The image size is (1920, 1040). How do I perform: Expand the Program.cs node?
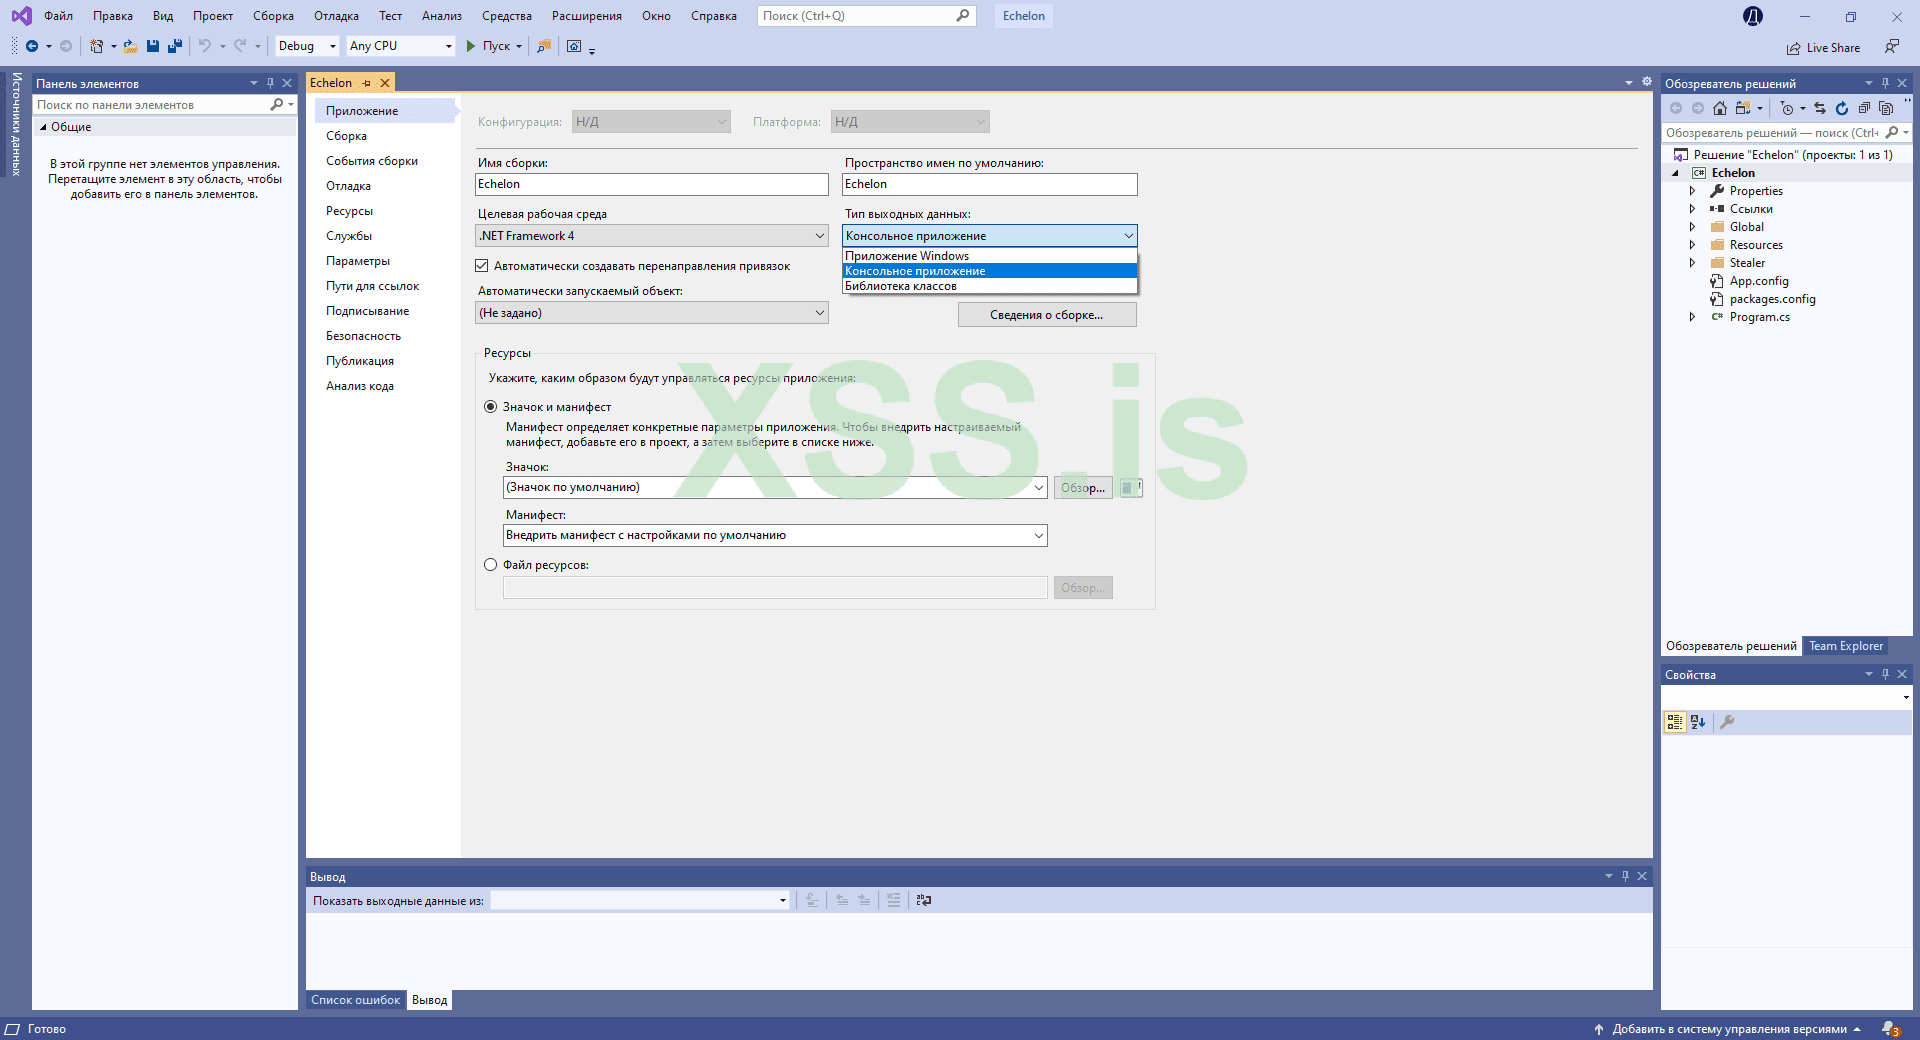1692,317
